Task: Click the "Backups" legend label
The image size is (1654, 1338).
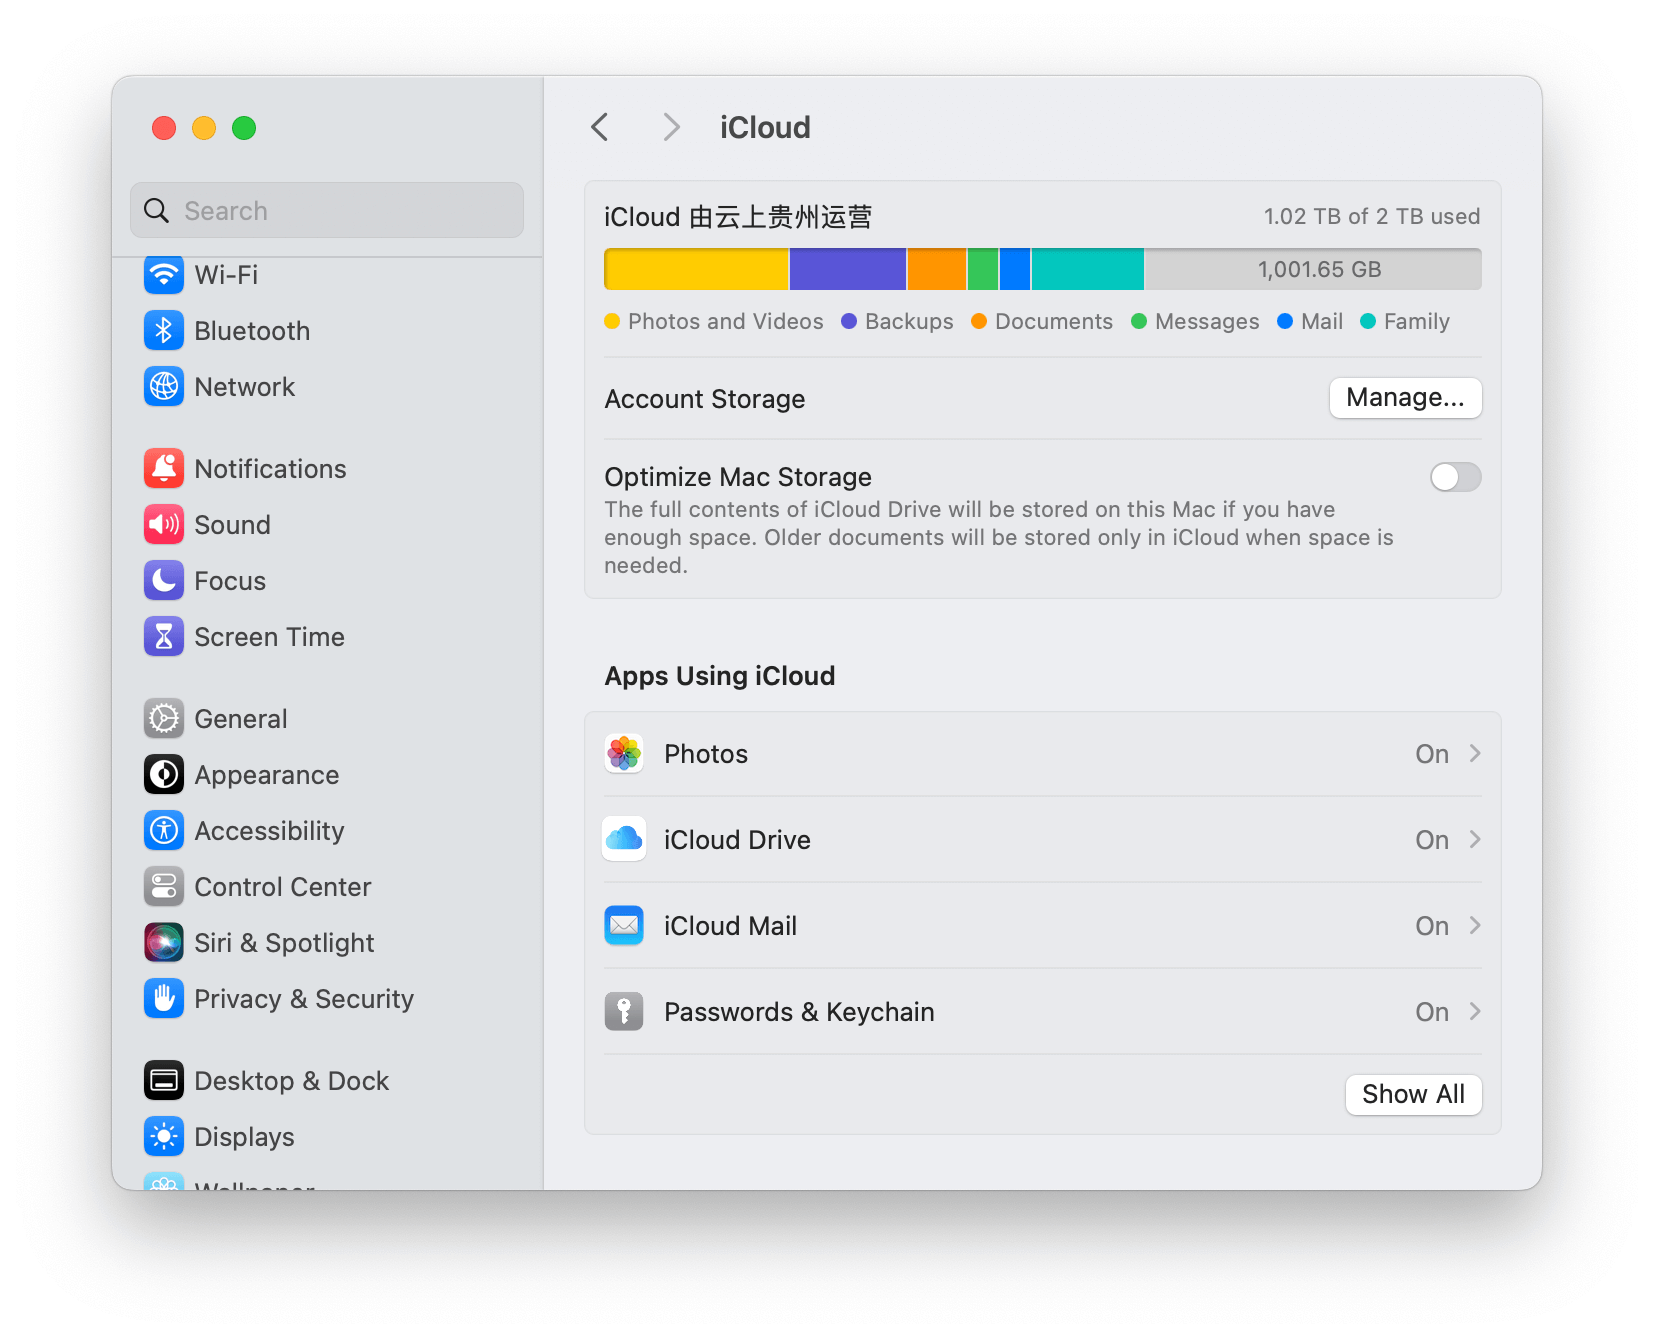Action: 909,322
